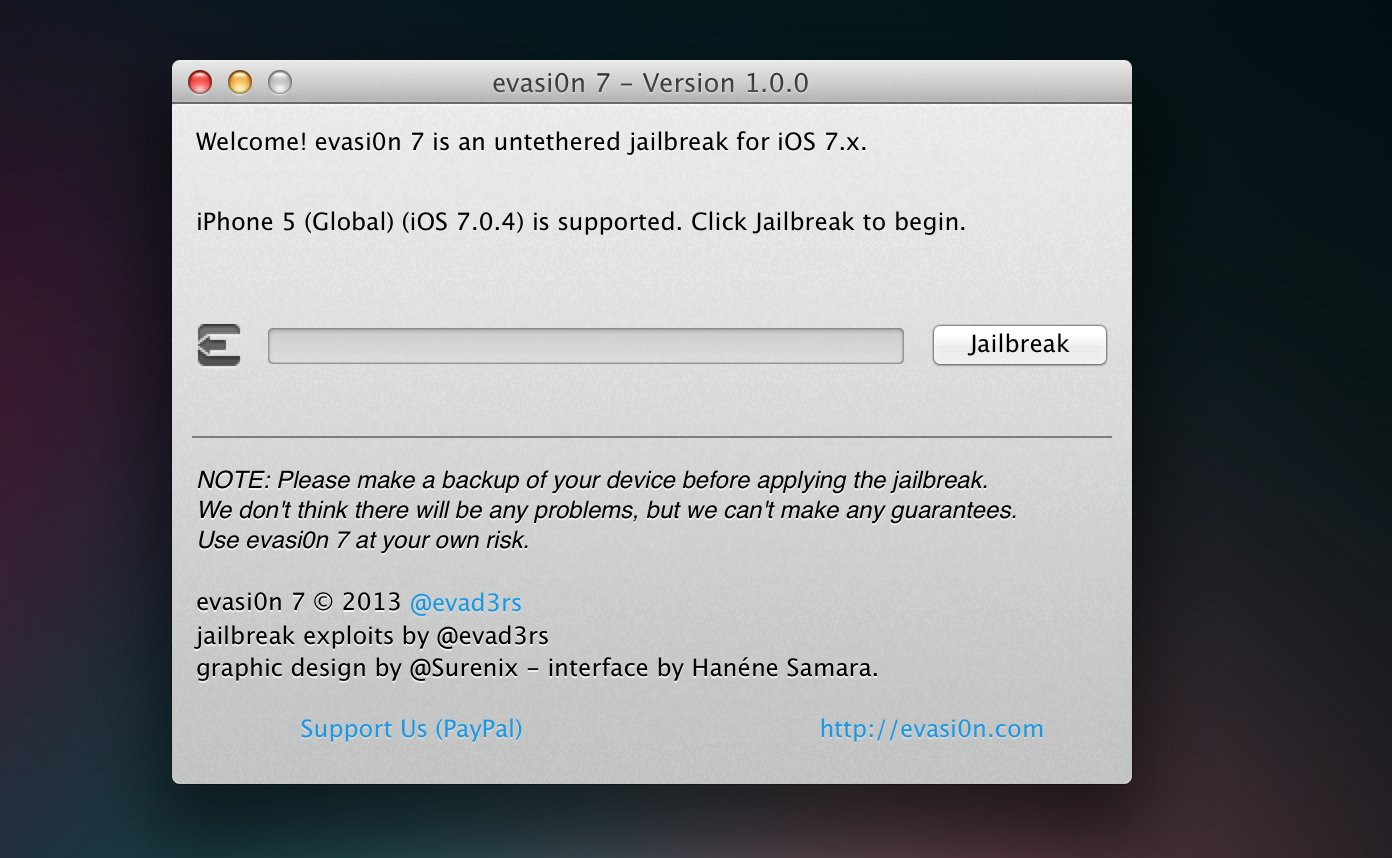Close the evasi0n 7 window
This screenshot has height=858, width=1392.
pyautogui.click(x=200, y=82)
